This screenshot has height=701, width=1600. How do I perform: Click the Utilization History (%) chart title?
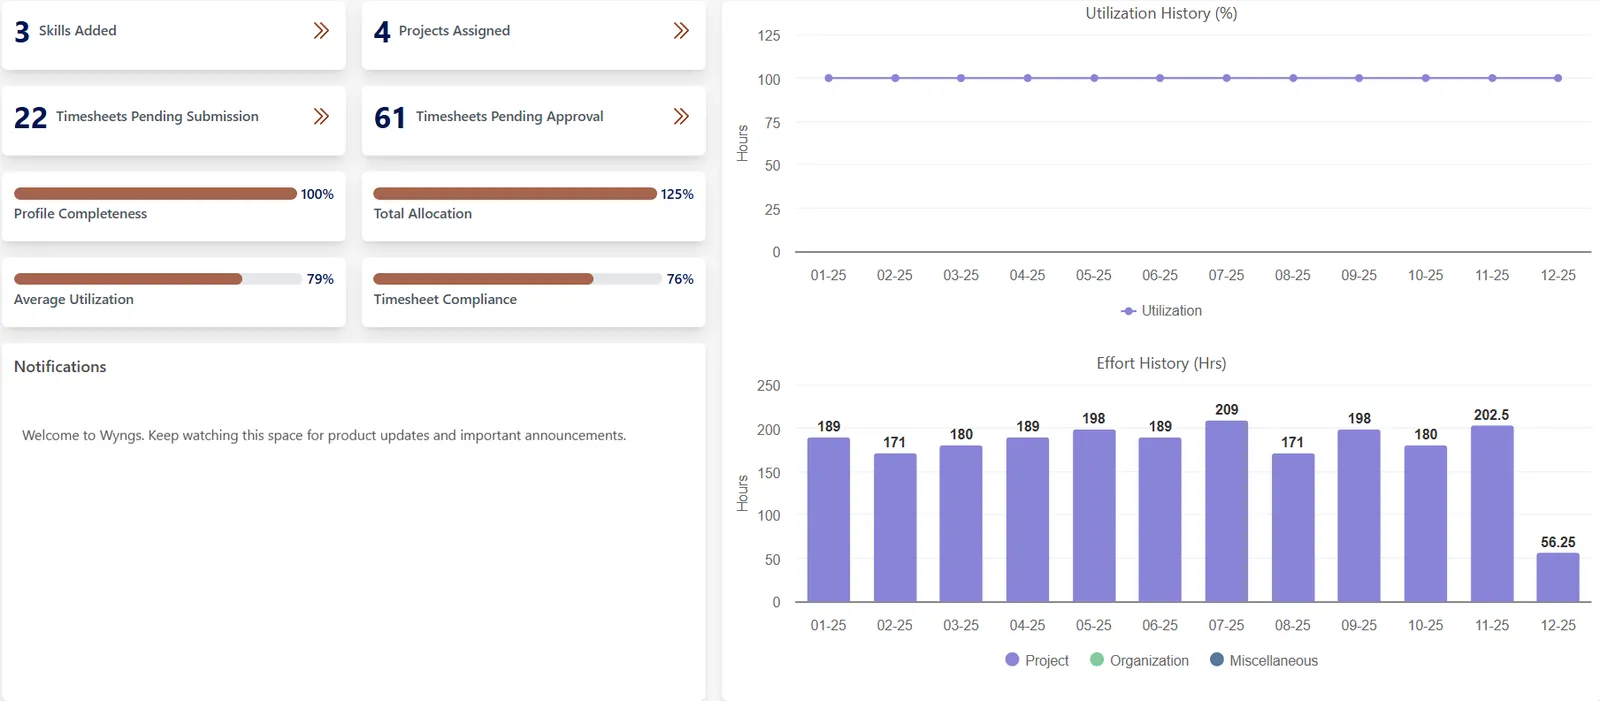tap(1161, 13)
